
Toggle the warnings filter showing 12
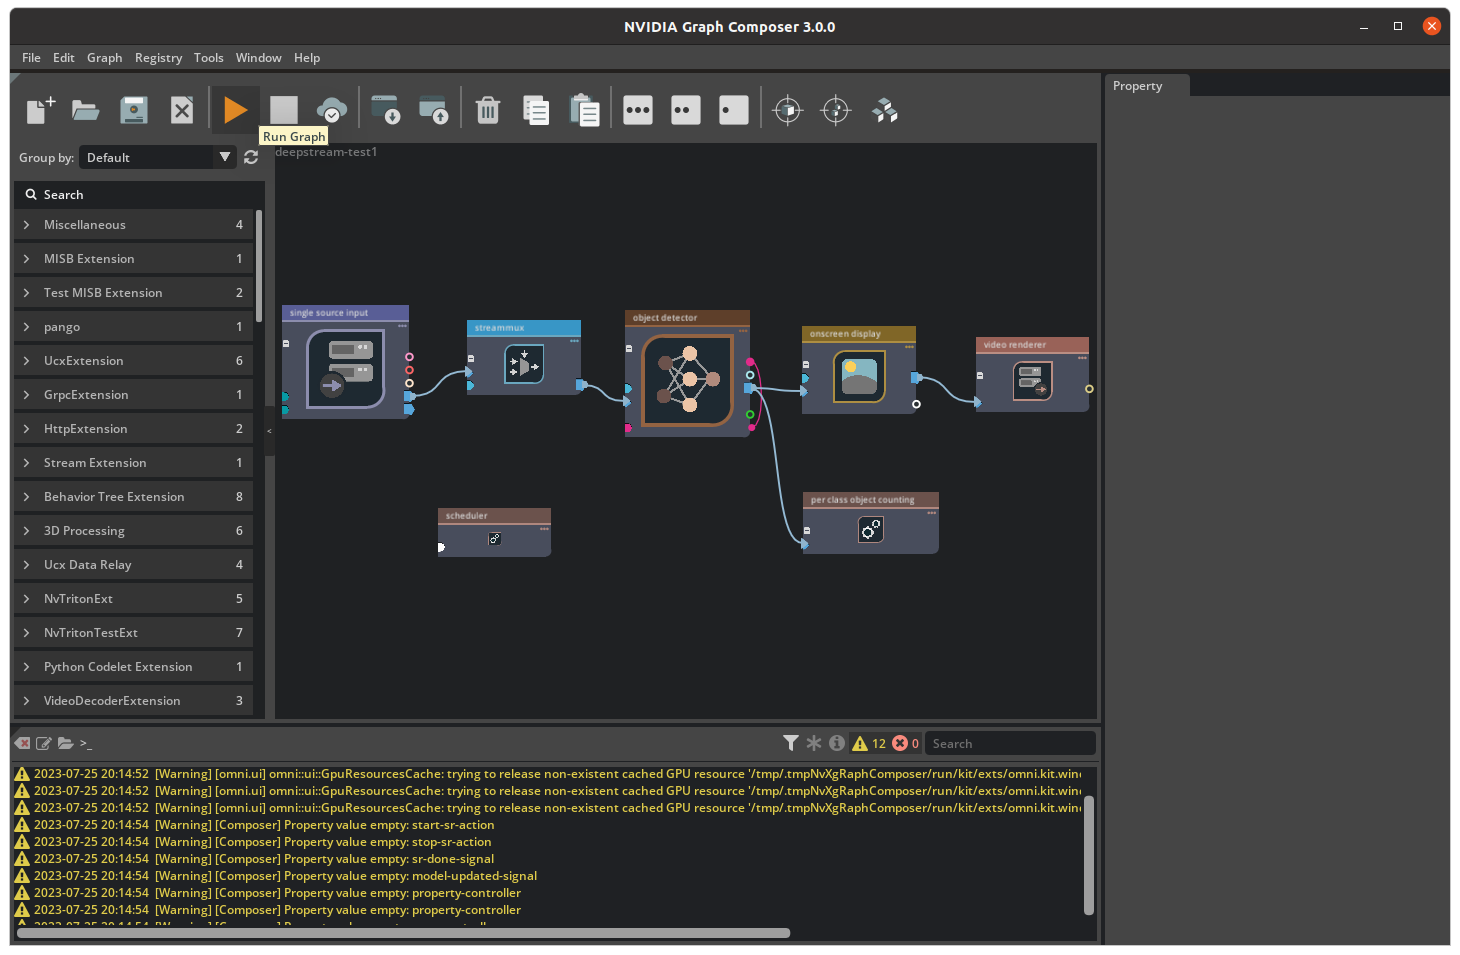869,743
